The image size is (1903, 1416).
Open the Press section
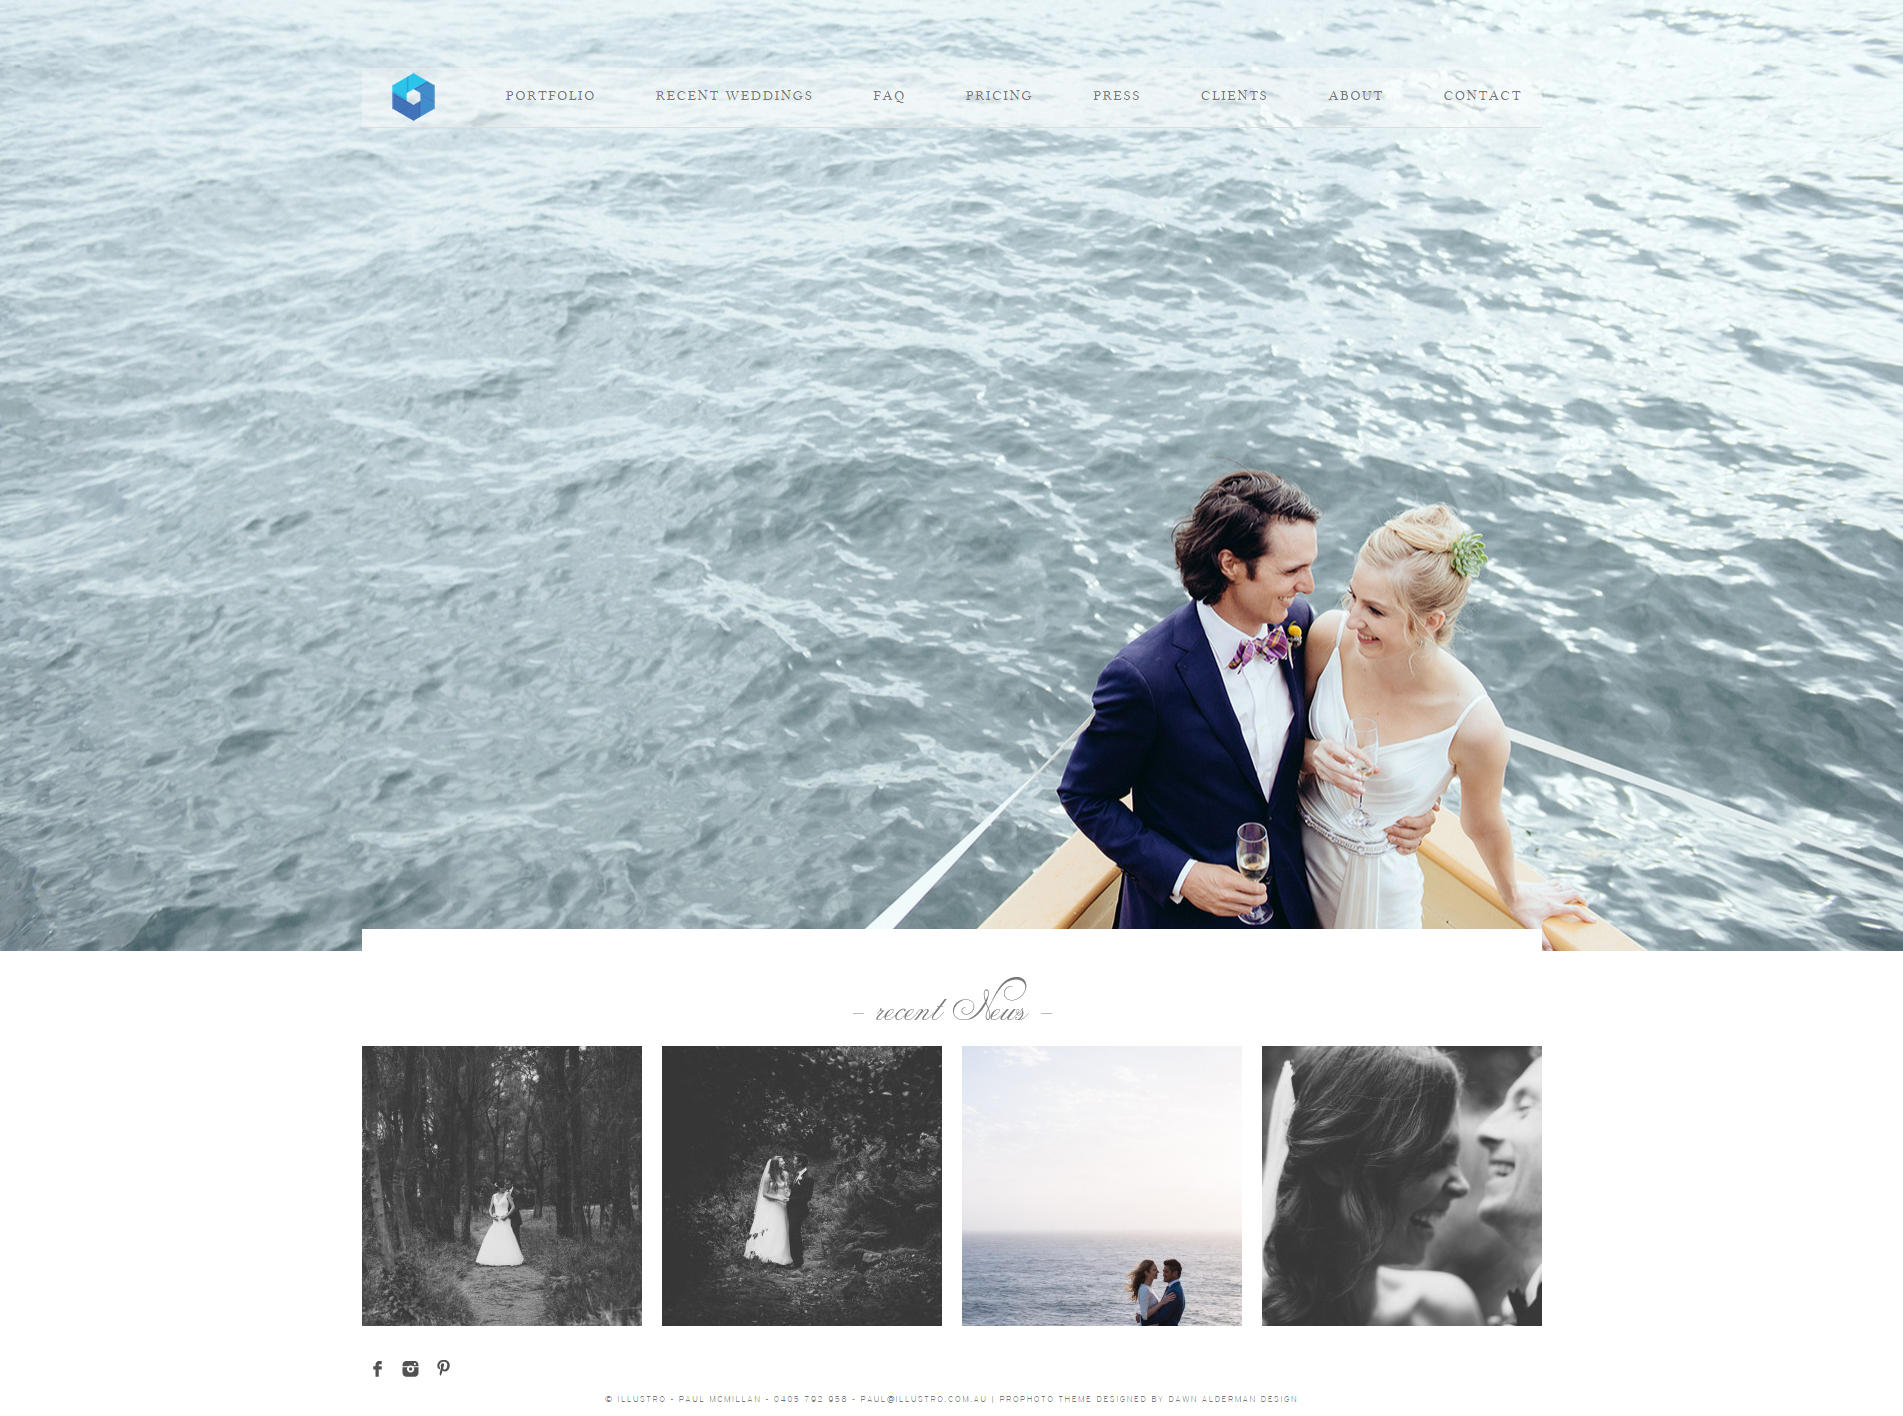click(x=1117, y=96)
